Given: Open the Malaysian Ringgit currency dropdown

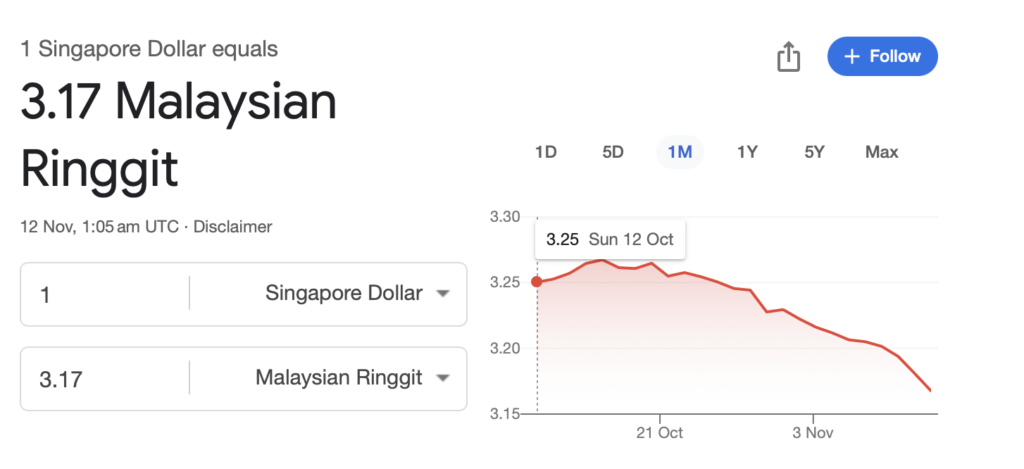Looking at the screenshot, I should (339, 378).
